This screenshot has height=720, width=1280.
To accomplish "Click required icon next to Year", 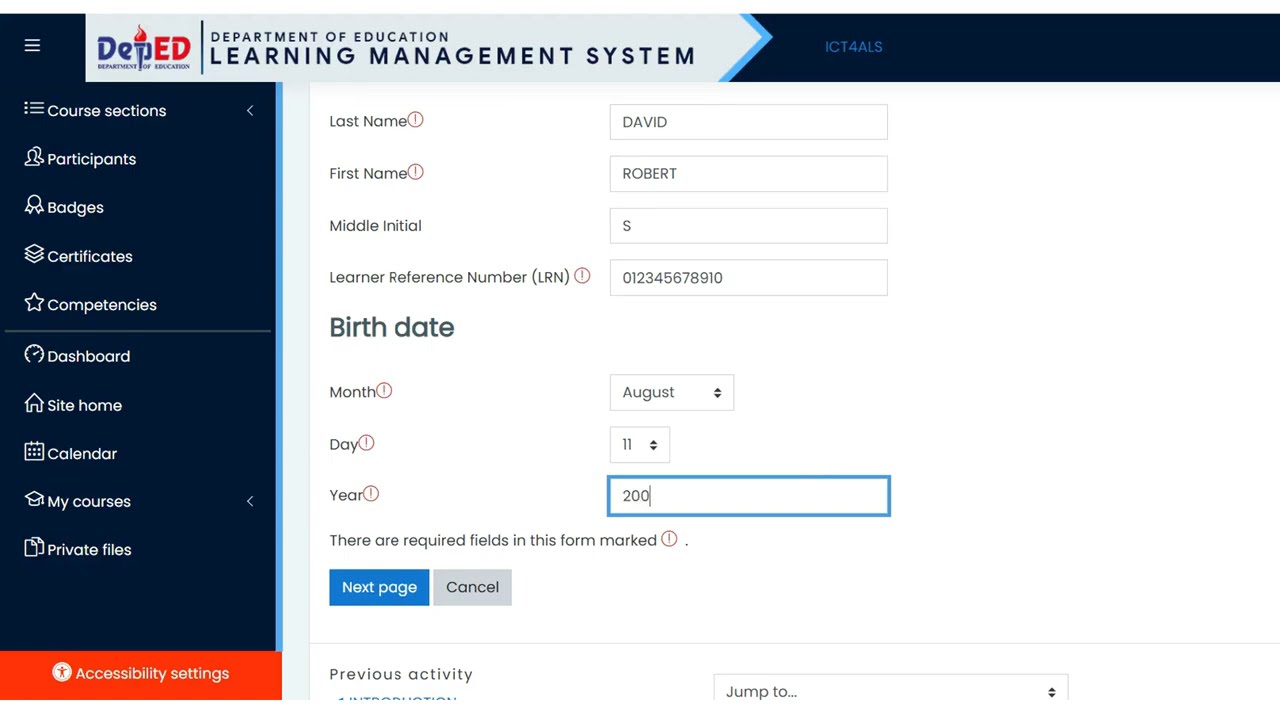I will (x=371, y=494).
